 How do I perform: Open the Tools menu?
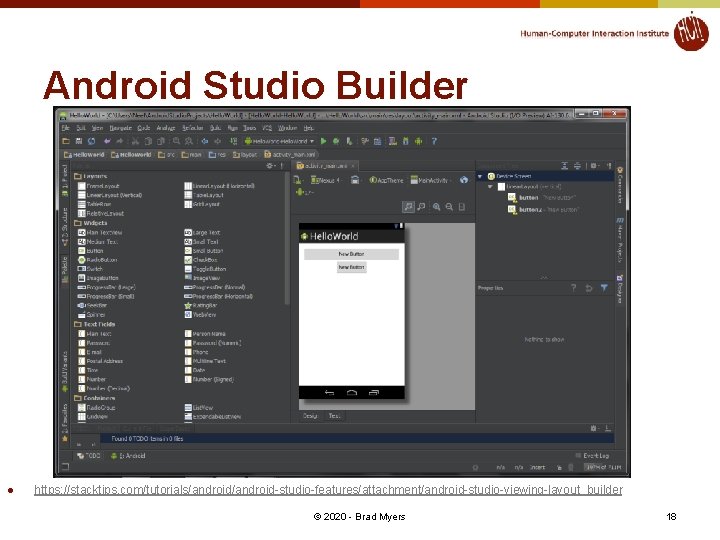[249, 128]
